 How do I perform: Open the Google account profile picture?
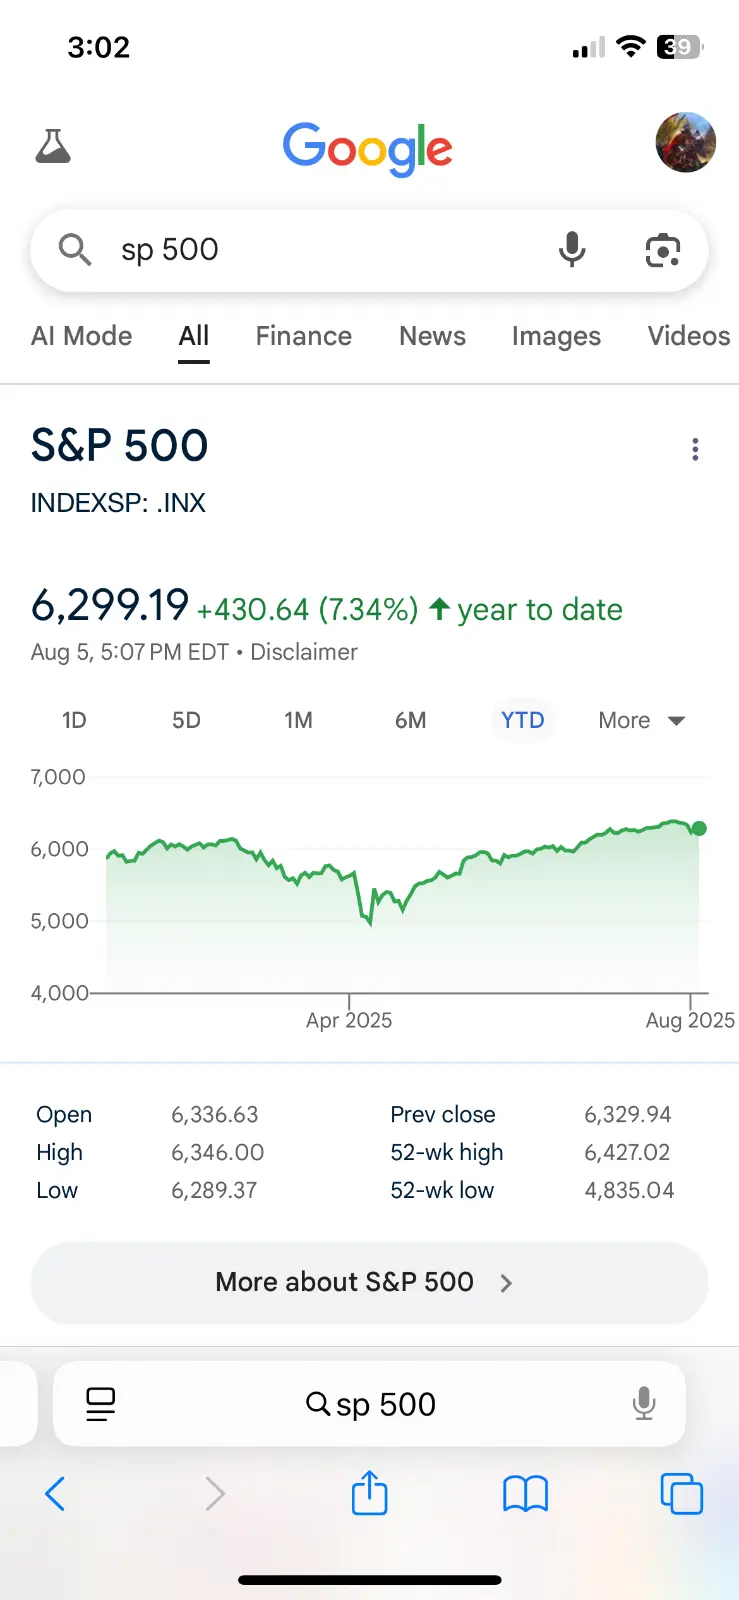pos(685,143)
